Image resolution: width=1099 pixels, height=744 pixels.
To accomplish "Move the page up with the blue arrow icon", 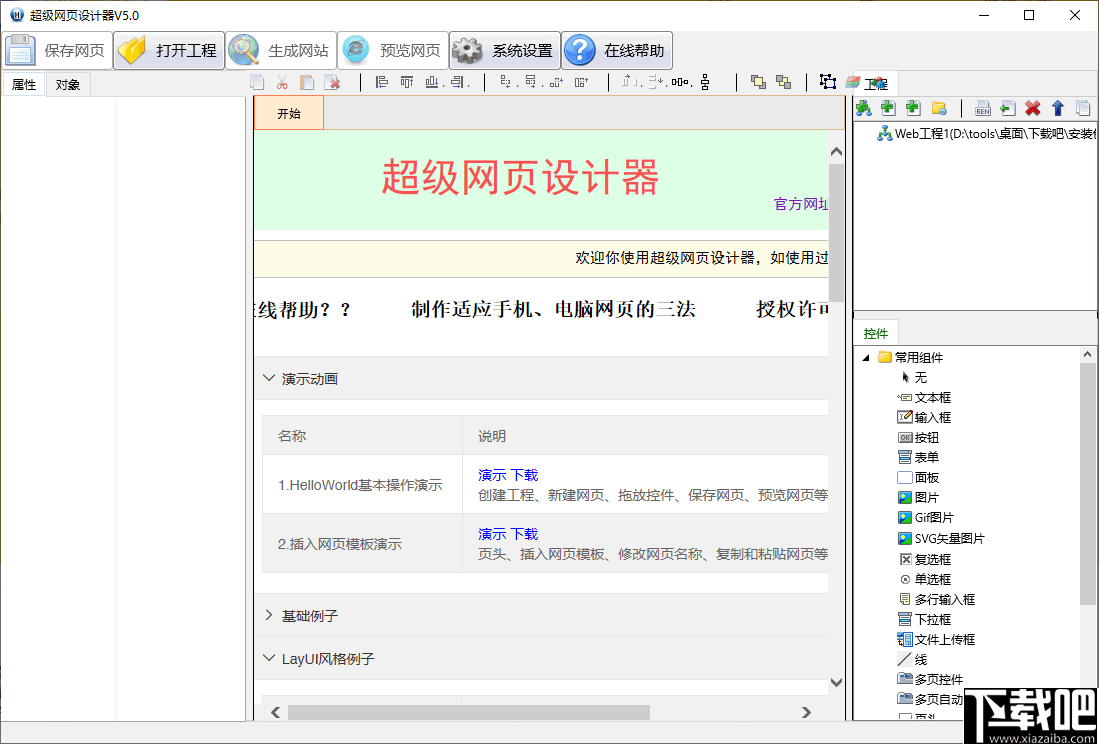I will pos(1059,108).
